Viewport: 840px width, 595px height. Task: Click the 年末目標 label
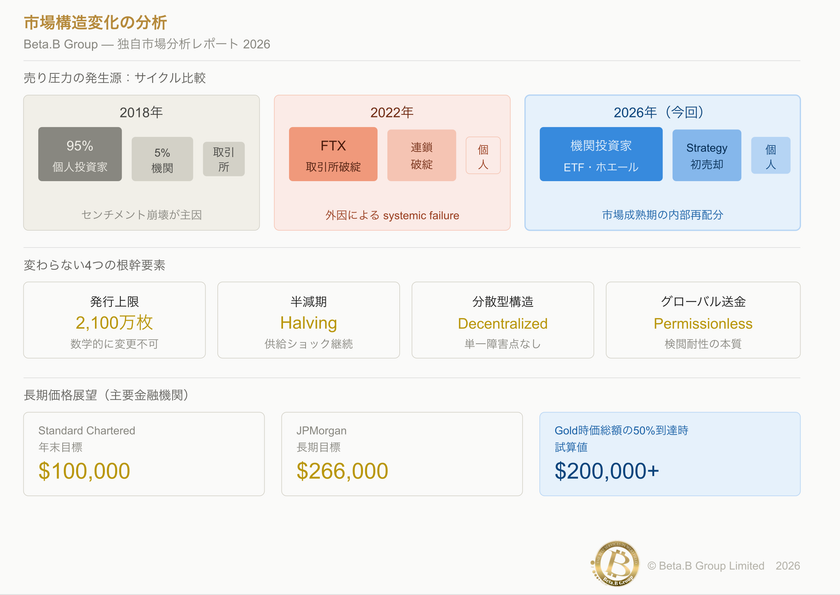coord(60,447)
